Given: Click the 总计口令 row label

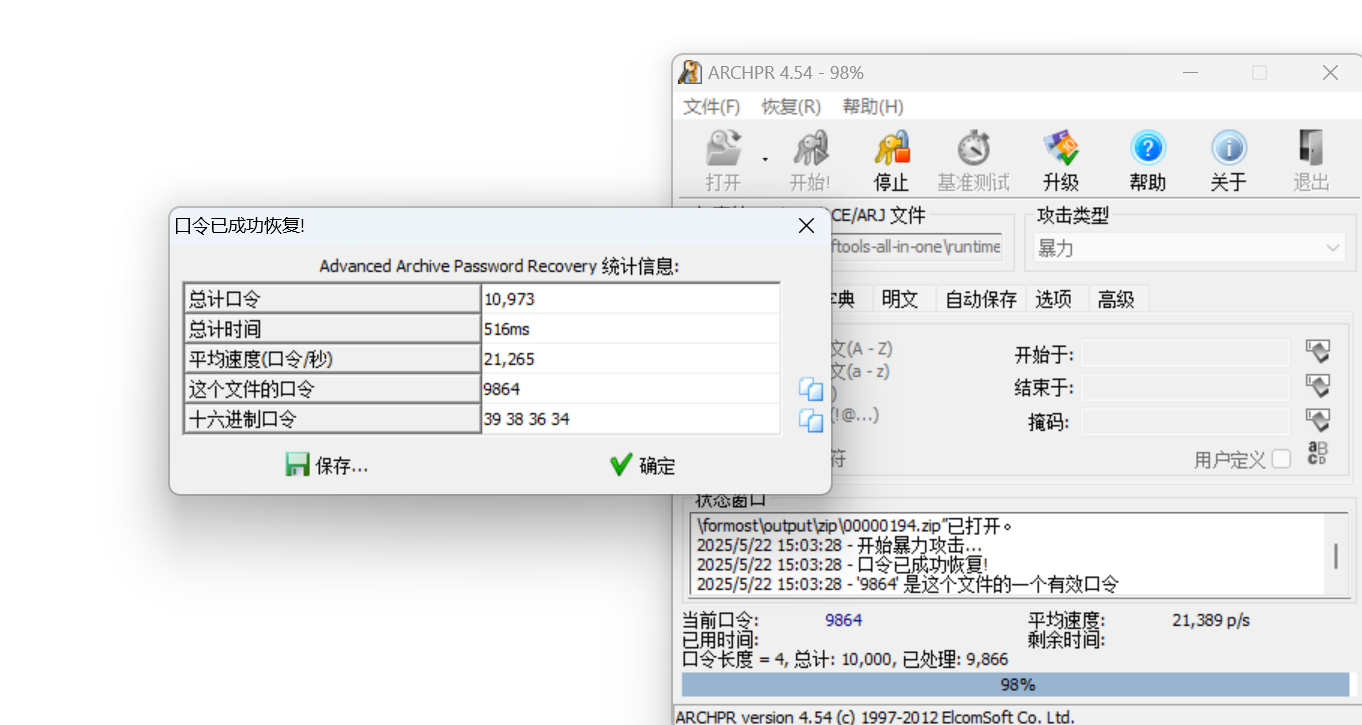Looking at the screenshot, I should (332, 299).
